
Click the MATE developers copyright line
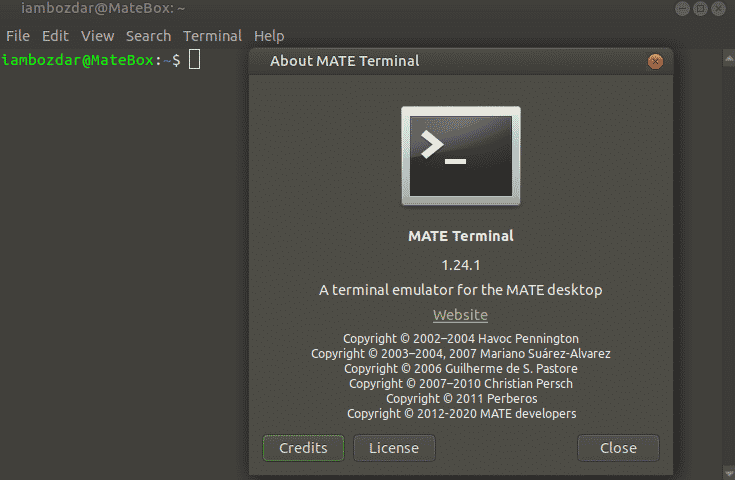[x=462, y=413]
